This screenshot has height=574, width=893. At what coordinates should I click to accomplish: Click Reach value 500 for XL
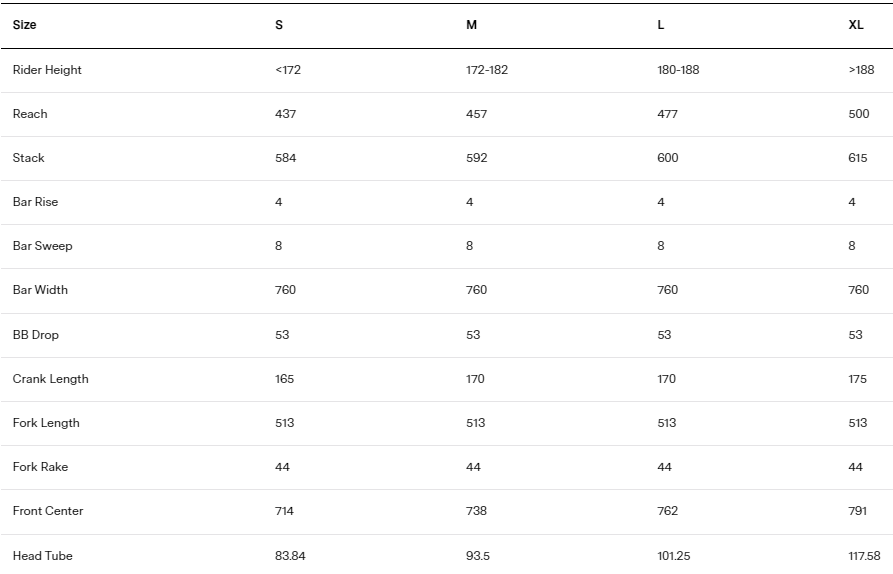859,114
